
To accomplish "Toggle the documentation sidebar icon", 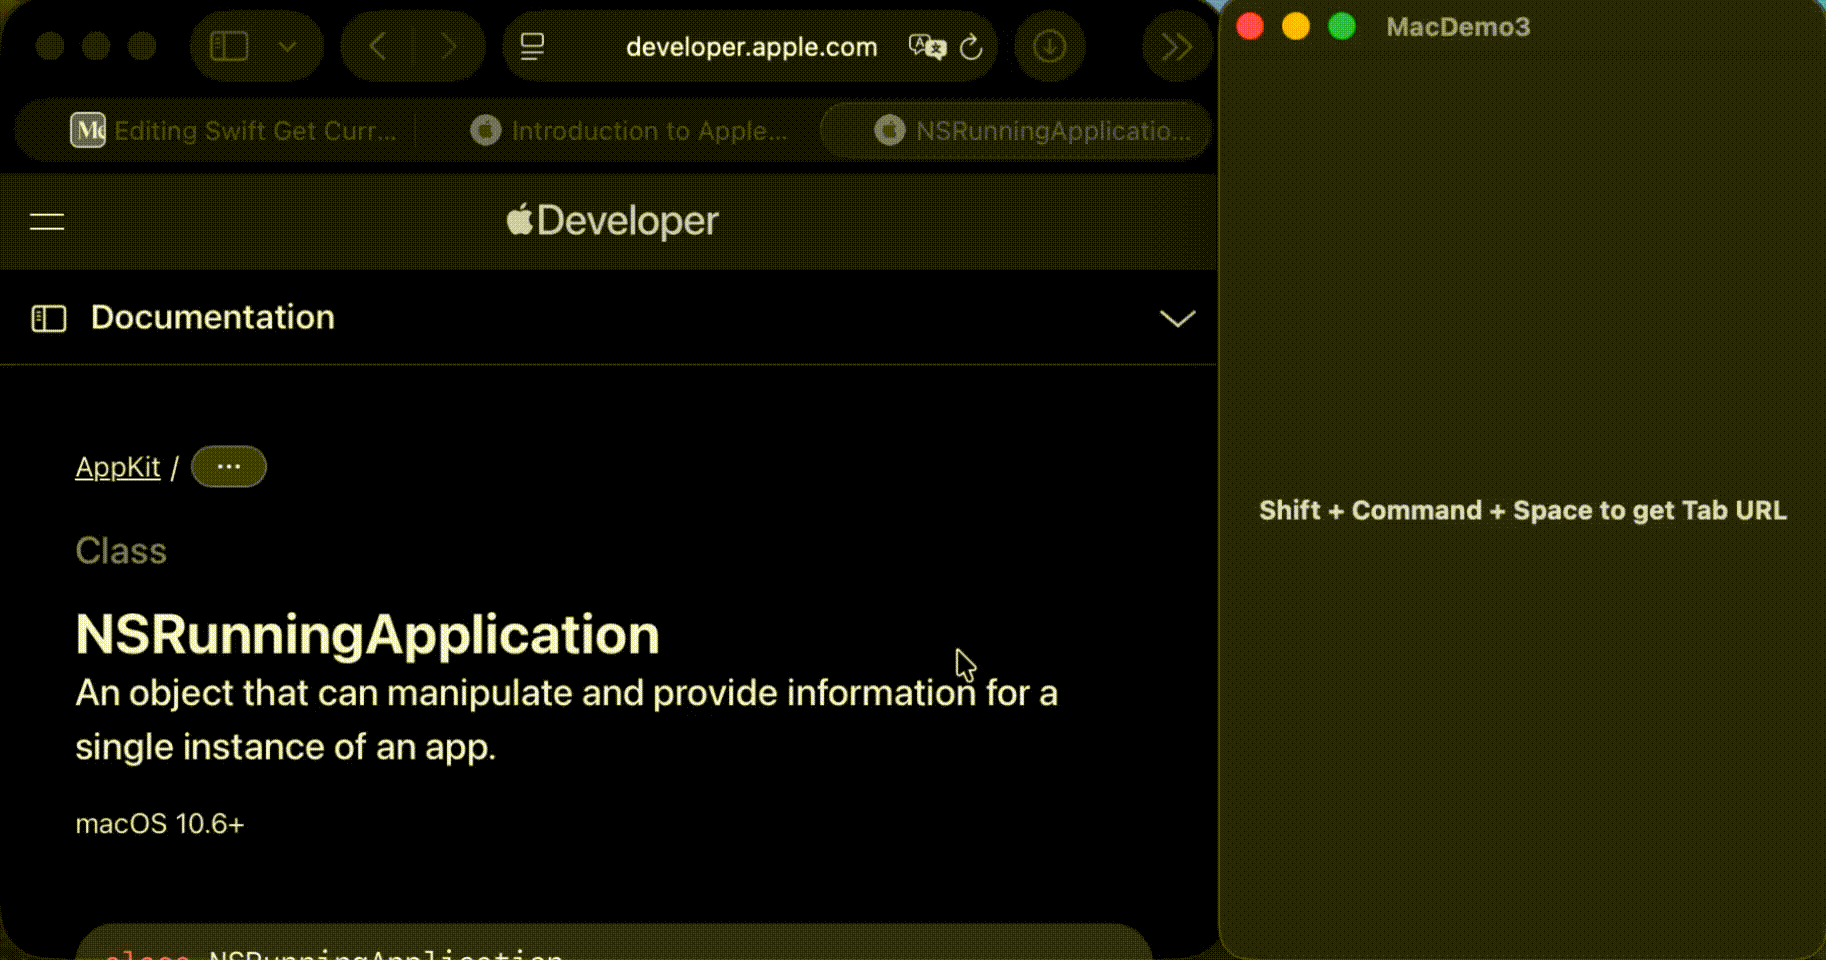I will 49,318.
